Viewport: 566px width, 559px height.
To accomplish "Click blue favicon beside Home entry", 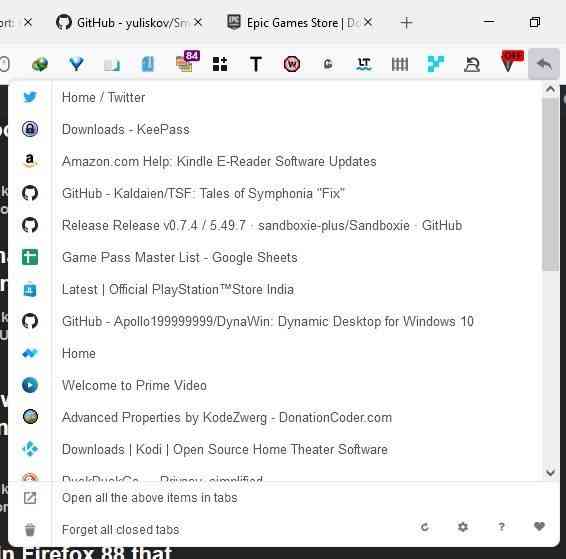I will [x=30, y=353].
